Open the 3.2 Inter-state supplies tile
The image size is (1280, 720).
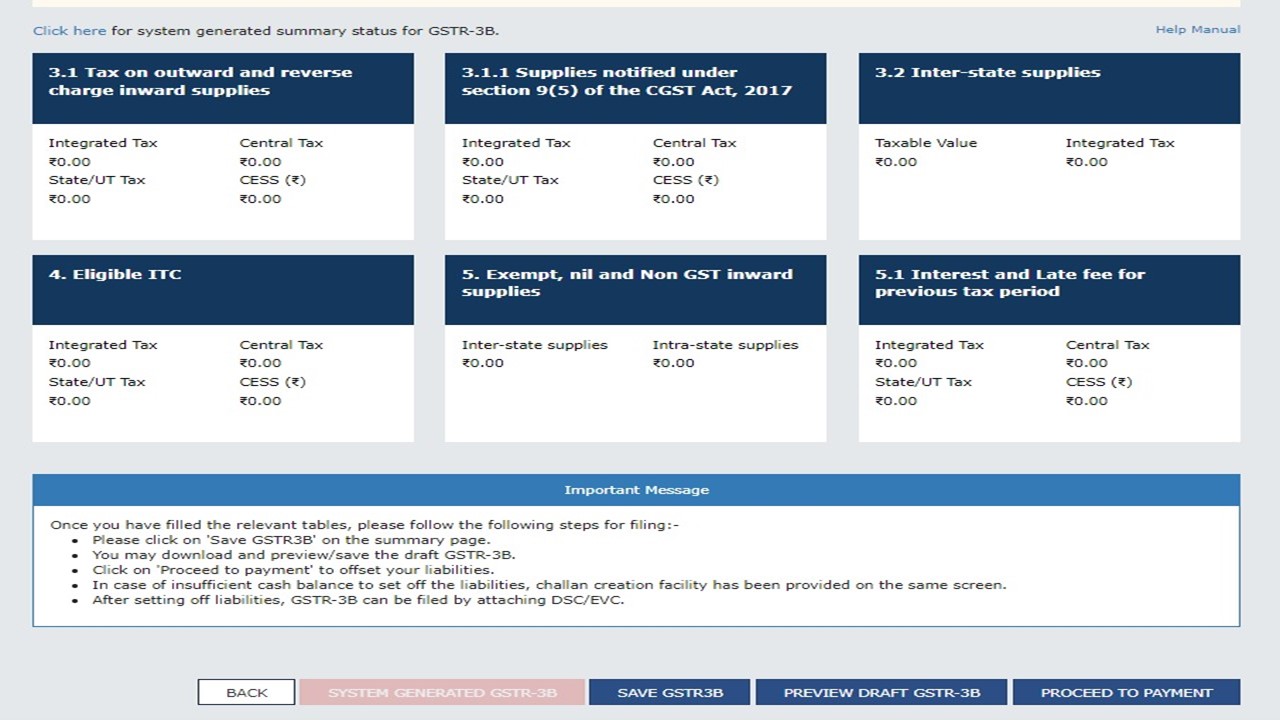1050,146
